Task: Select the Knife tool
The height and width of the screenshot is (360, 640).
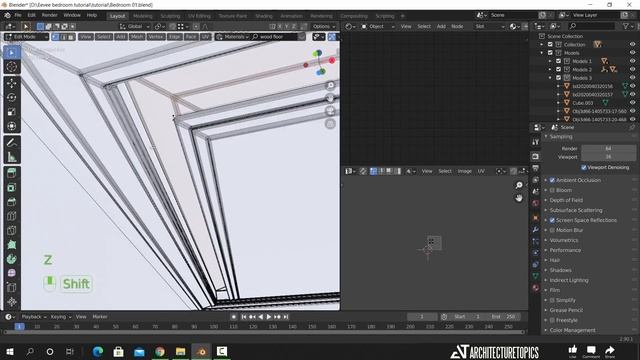Action: click(11, 230)
